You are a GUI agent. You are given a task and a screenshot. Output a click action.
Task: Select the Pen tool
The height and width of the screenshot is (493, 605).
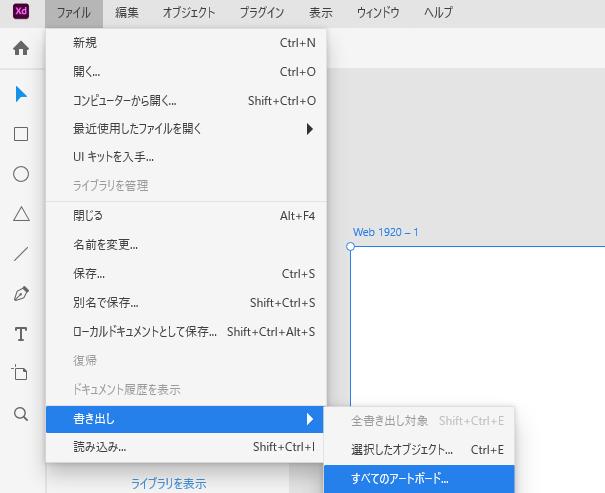click(x=20, y=294)
